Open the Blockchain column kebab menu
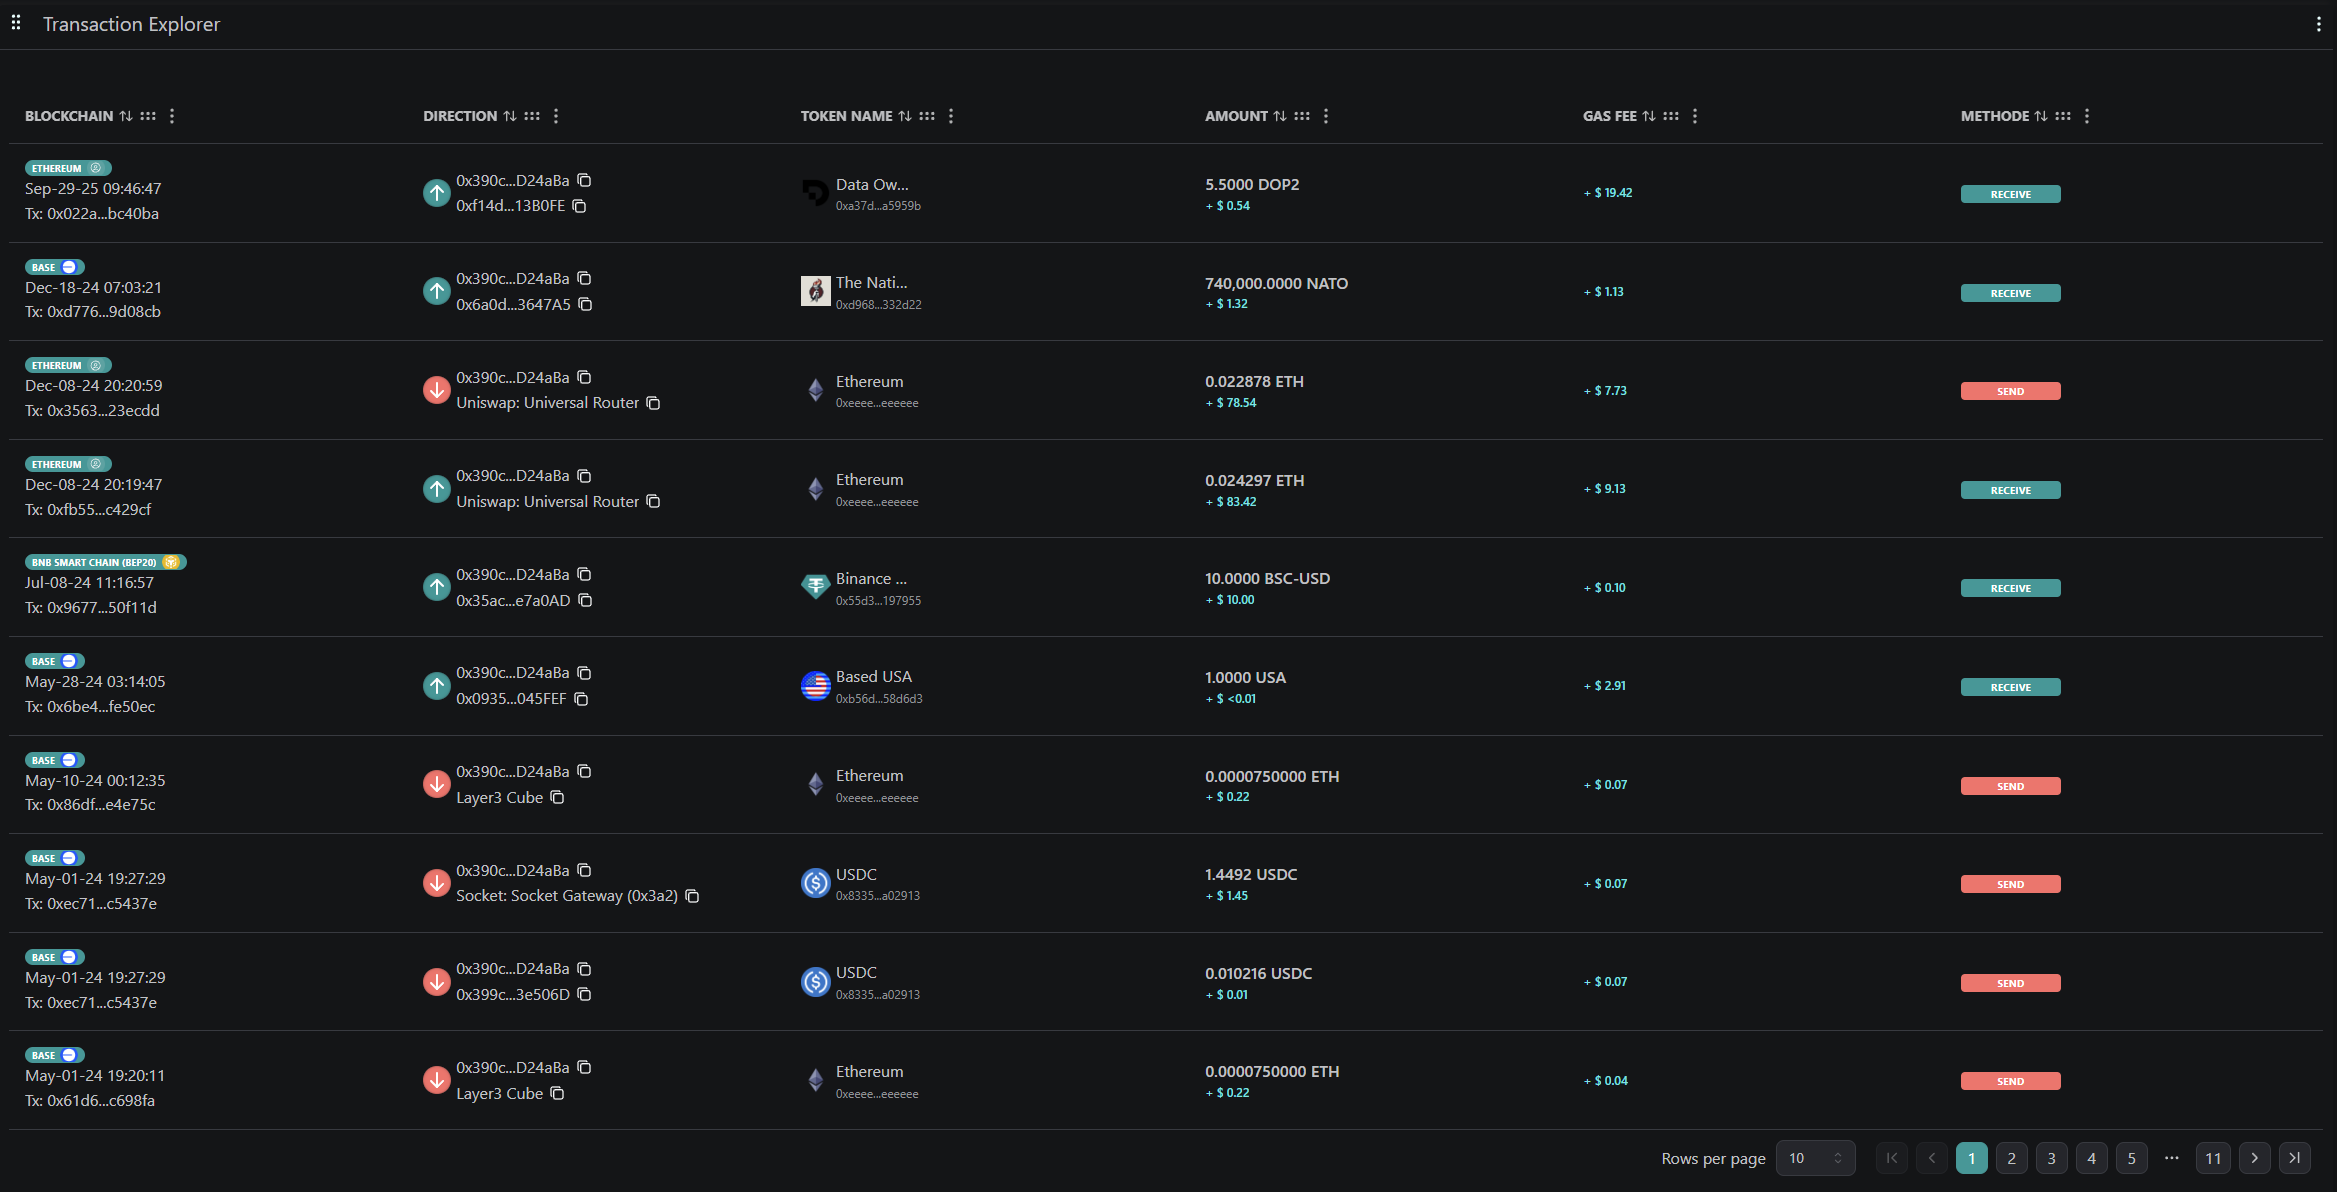 tap(171, 115)
